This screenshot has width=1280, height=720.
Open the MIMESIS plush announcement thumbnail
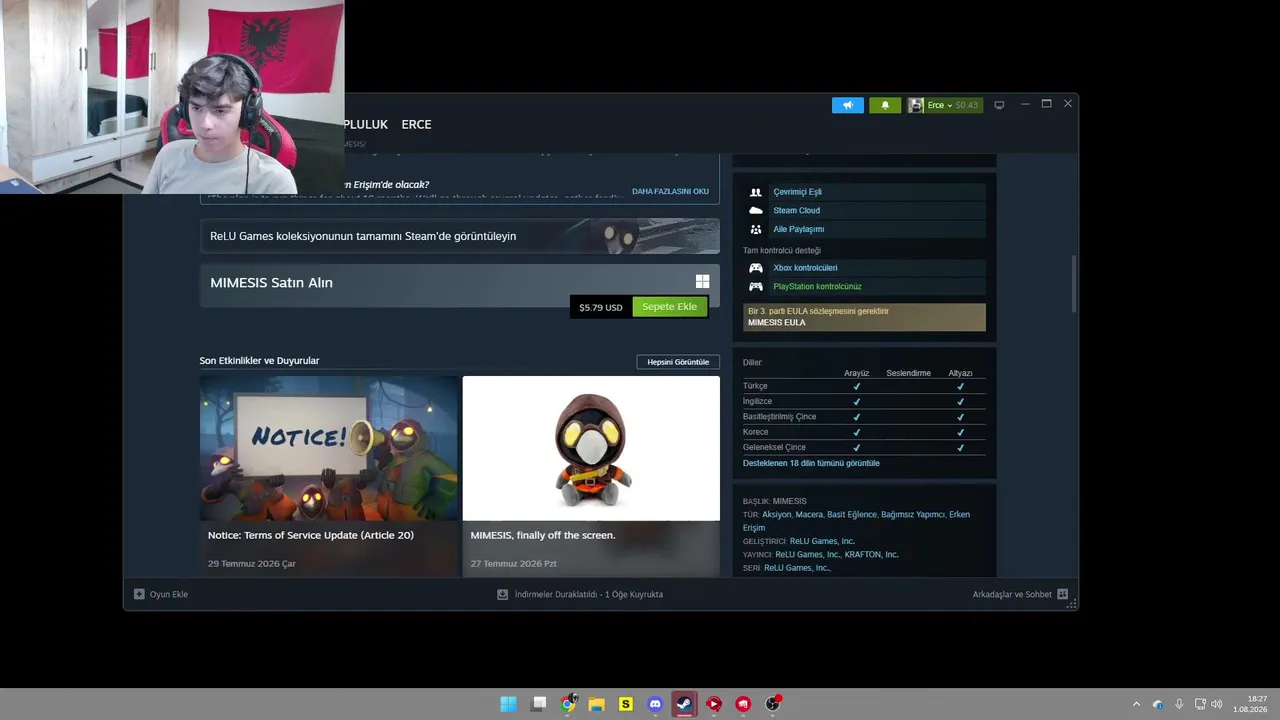[591, 448]
